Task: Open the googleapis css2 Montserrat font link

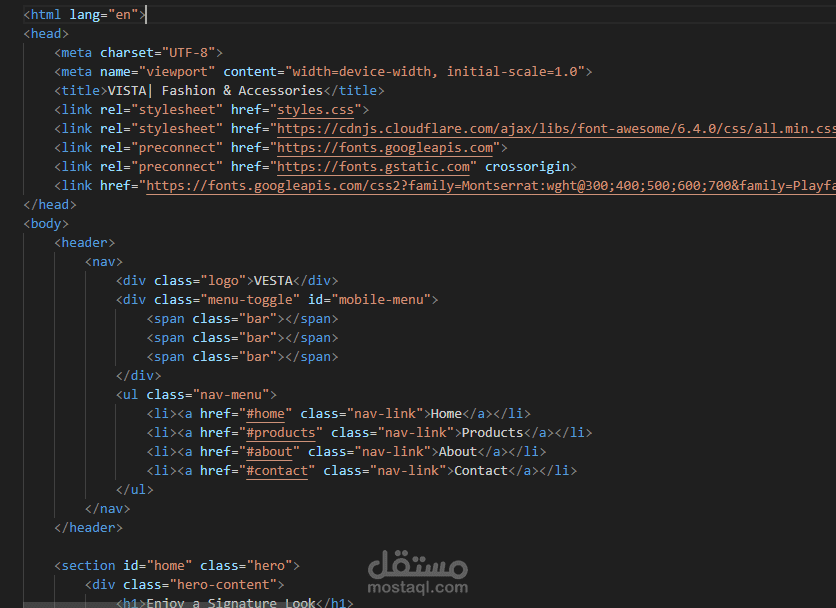Action: (x=491, y=186)
